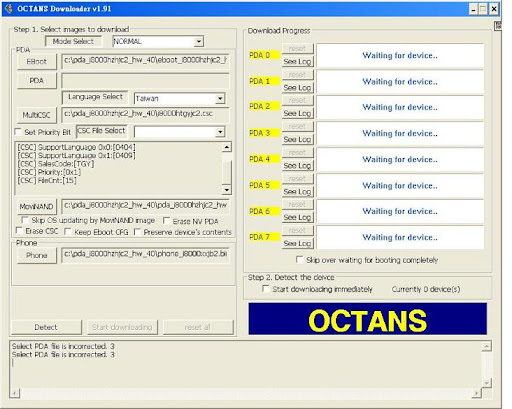Viewport: 512px width, 409px height.
Task: Click the OCTANS logo banner
Action: click(367, 319)
